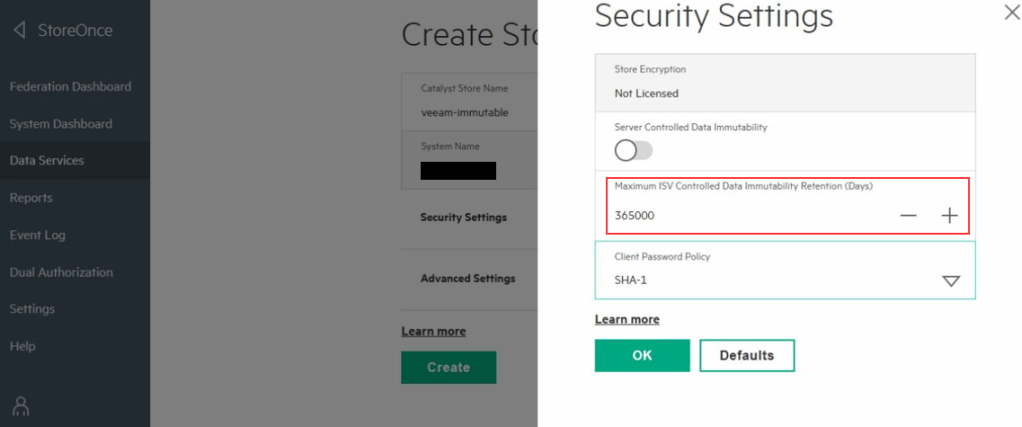Toggle Server Controlled Data Immutability switch
Viewport: 1022px width, 427px height.
tap(633, 150)
